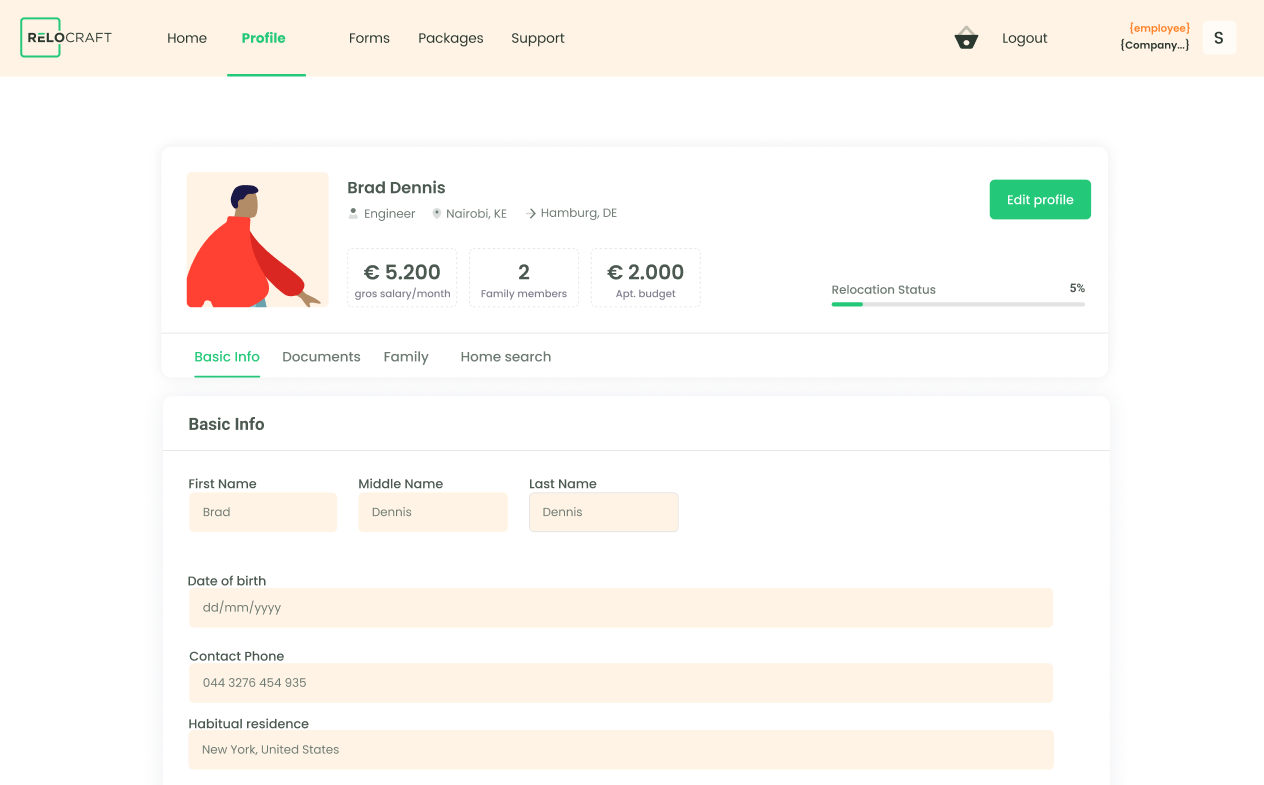
Task: Switch to the Documents tab
Action: point(321,357)
